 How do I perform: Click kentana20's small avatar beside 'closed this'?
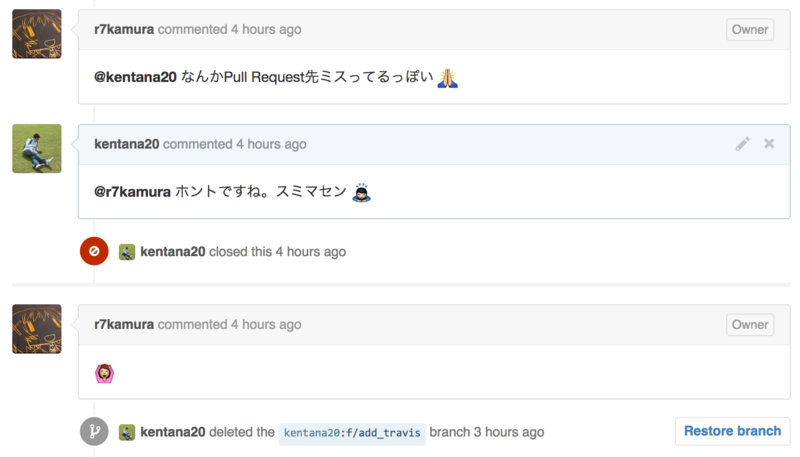tap(127, 252)
